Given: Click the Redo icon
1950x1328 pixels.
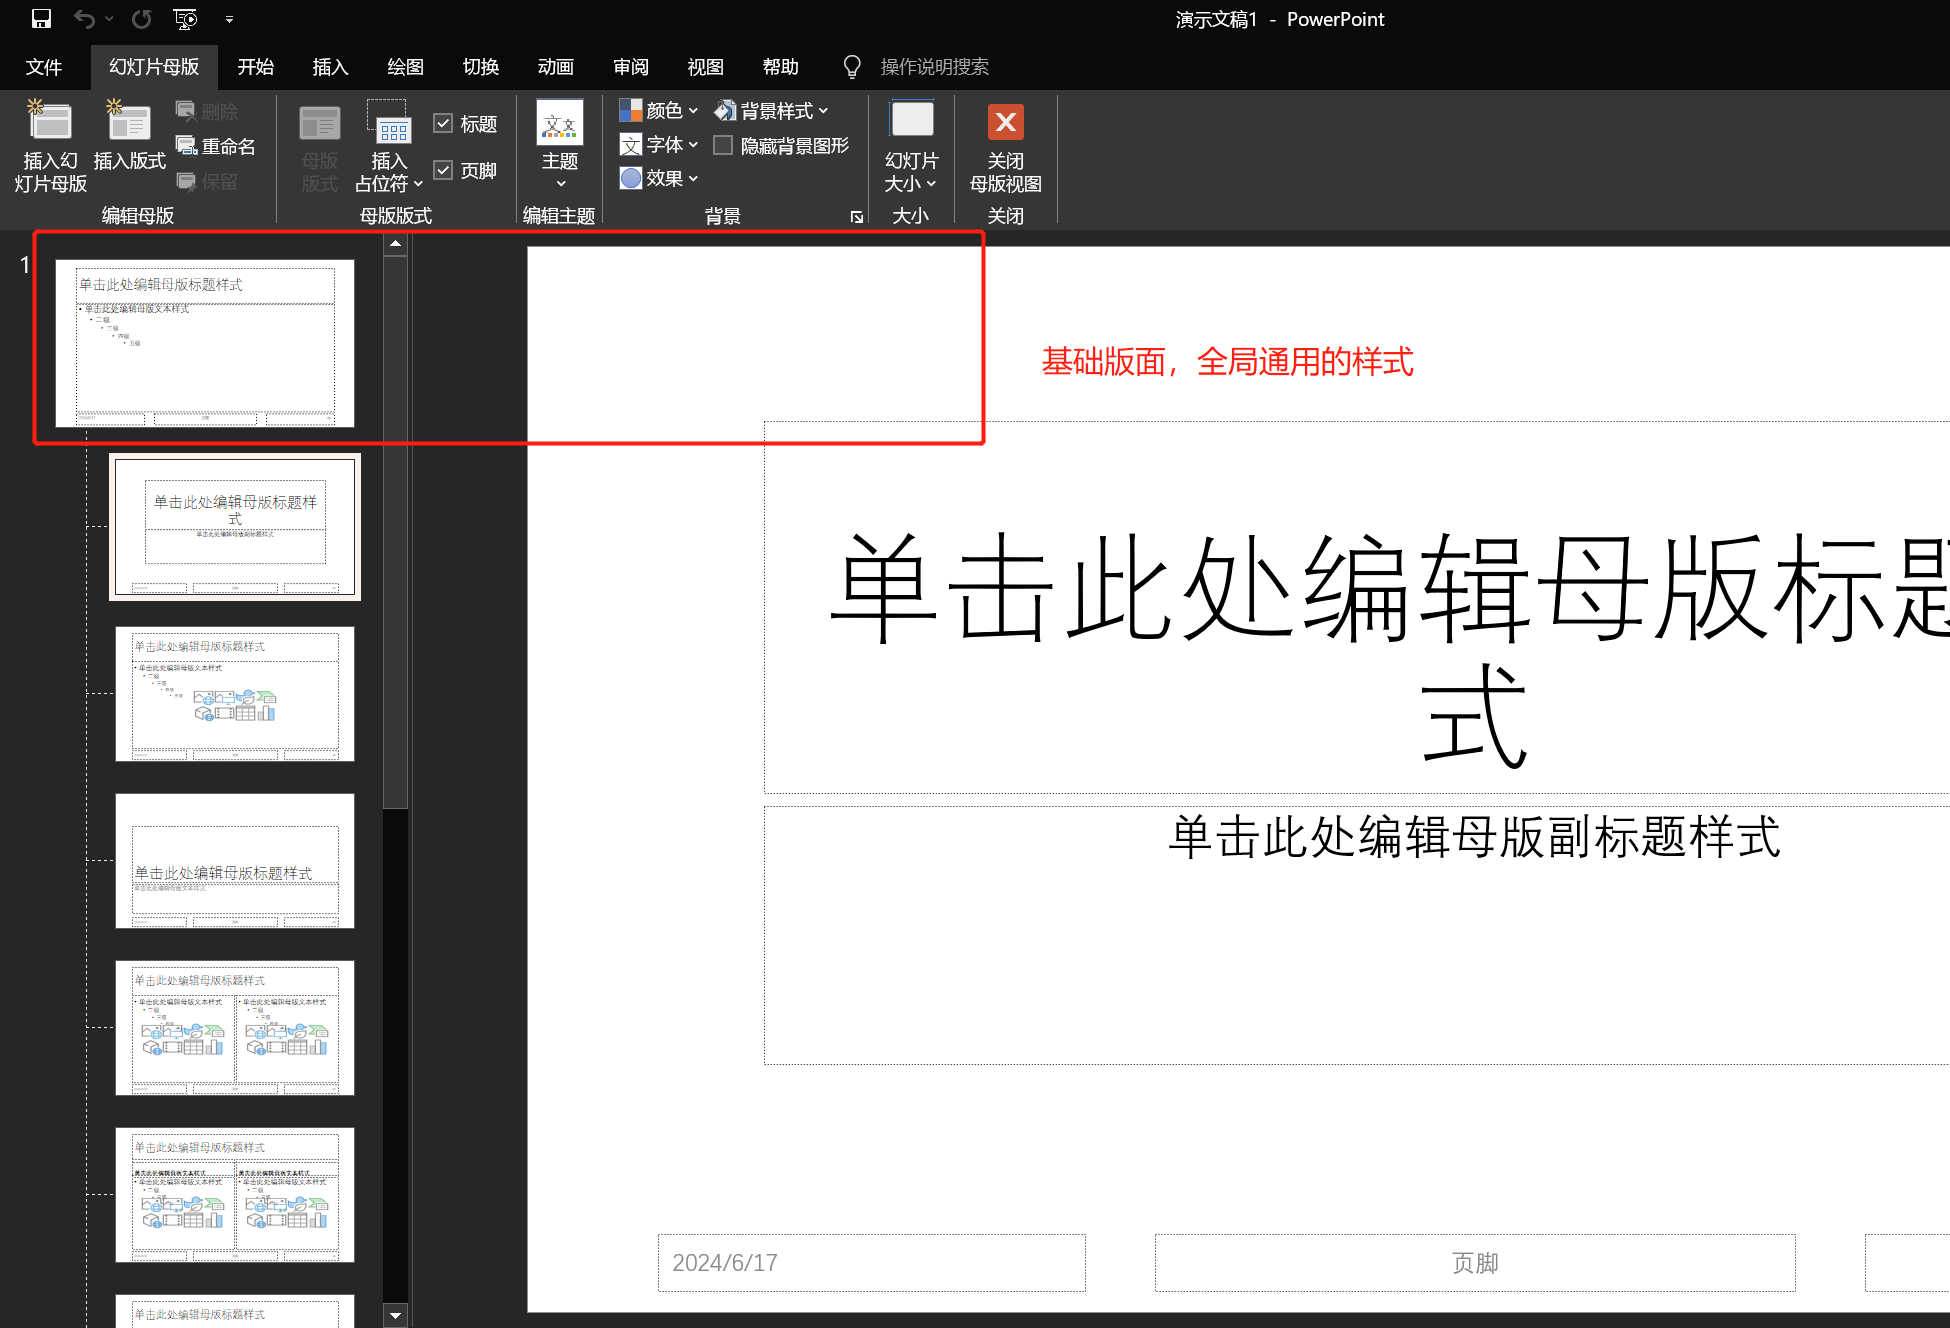Looking at the screenshot, I should coord(142,18).
